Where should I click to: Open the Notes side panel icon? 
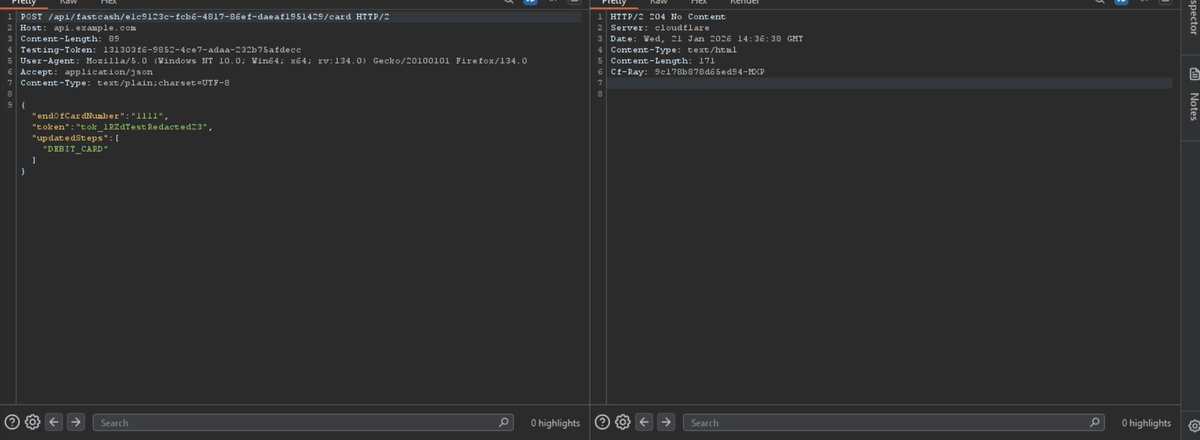click(x=1192, y=74)
